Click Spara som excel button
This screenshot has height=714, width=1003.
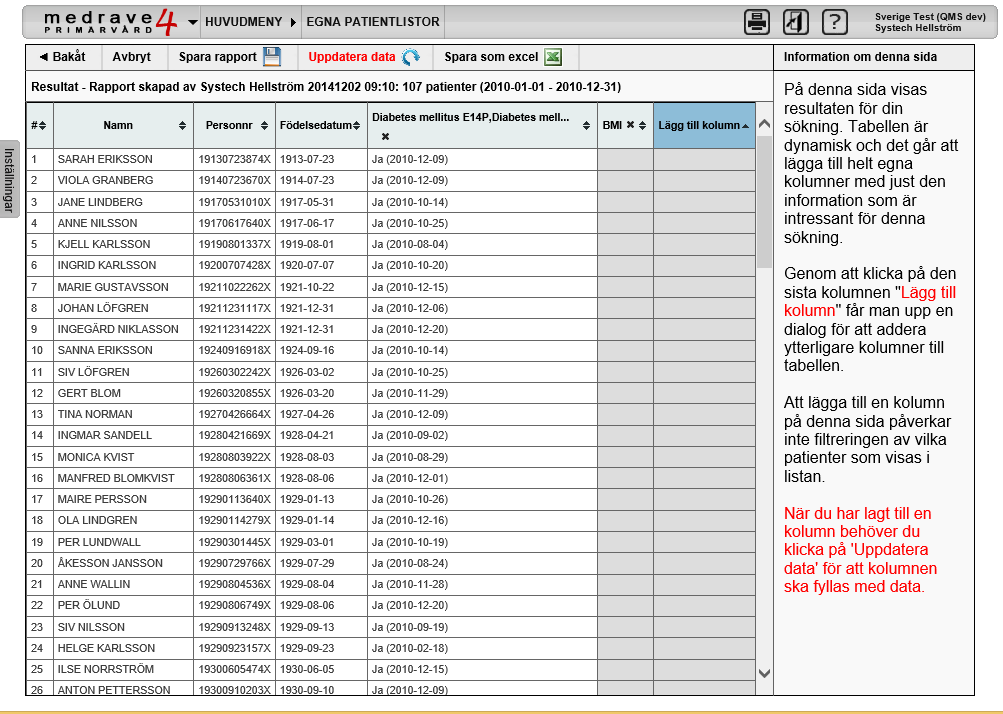pos(503,57)
